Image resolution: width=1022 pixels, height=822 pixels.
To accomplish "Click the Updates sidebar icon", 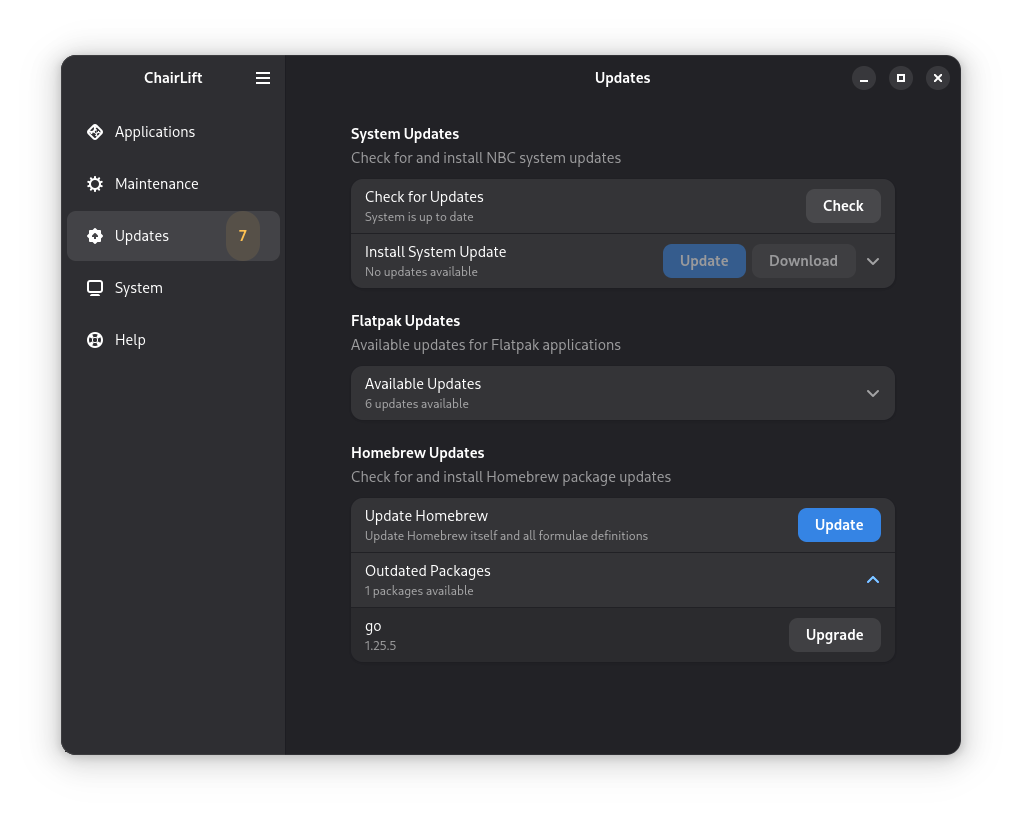I will tap(95, 236).
